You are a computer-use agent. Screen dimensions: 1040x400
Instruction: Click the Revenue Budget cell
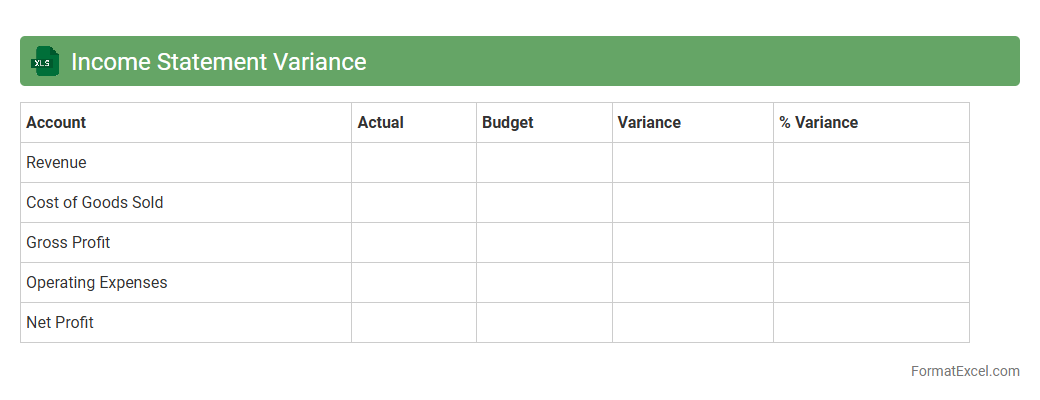[x=544, y=163]
